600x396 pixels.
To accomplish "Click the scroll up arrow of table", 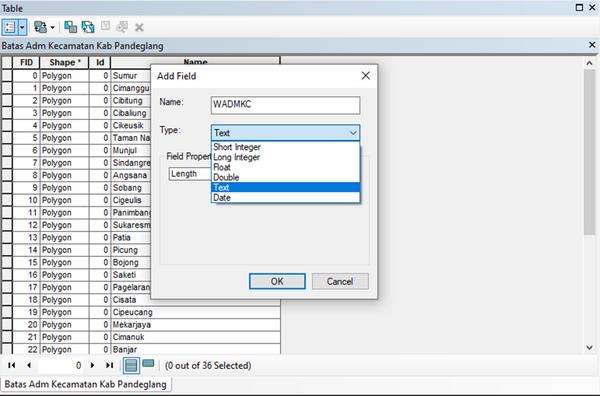I will coord(589,63).
